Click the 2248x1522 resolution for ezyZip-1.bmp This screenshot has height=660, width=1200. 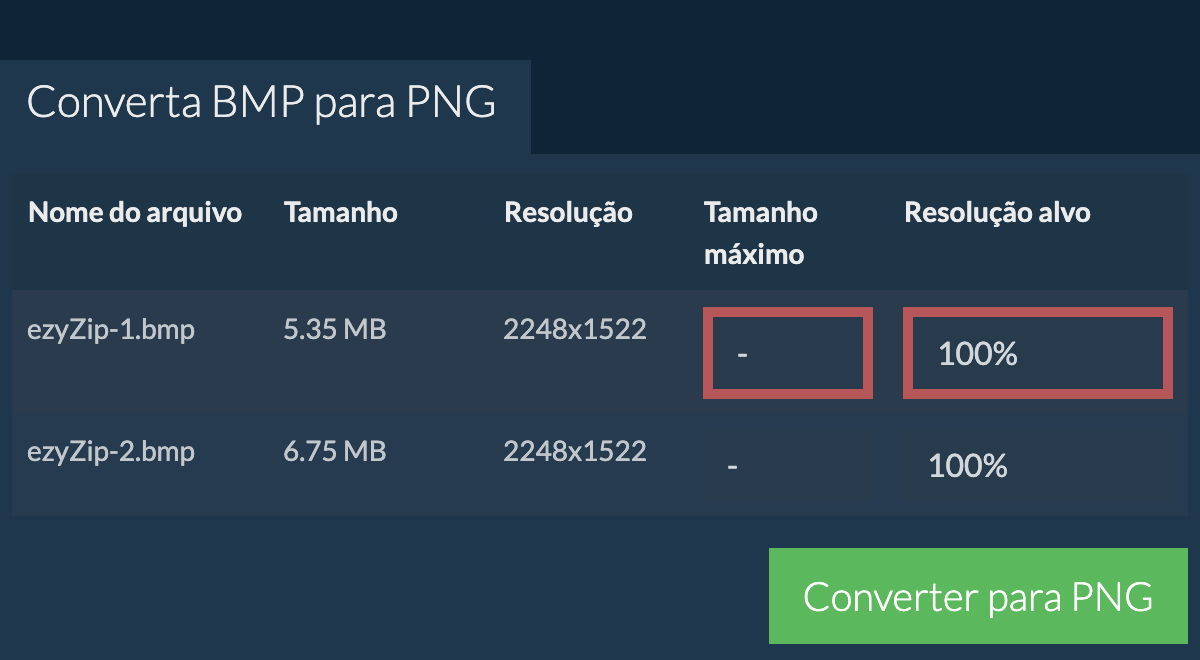pyautogui.click(x=575, y=328)
